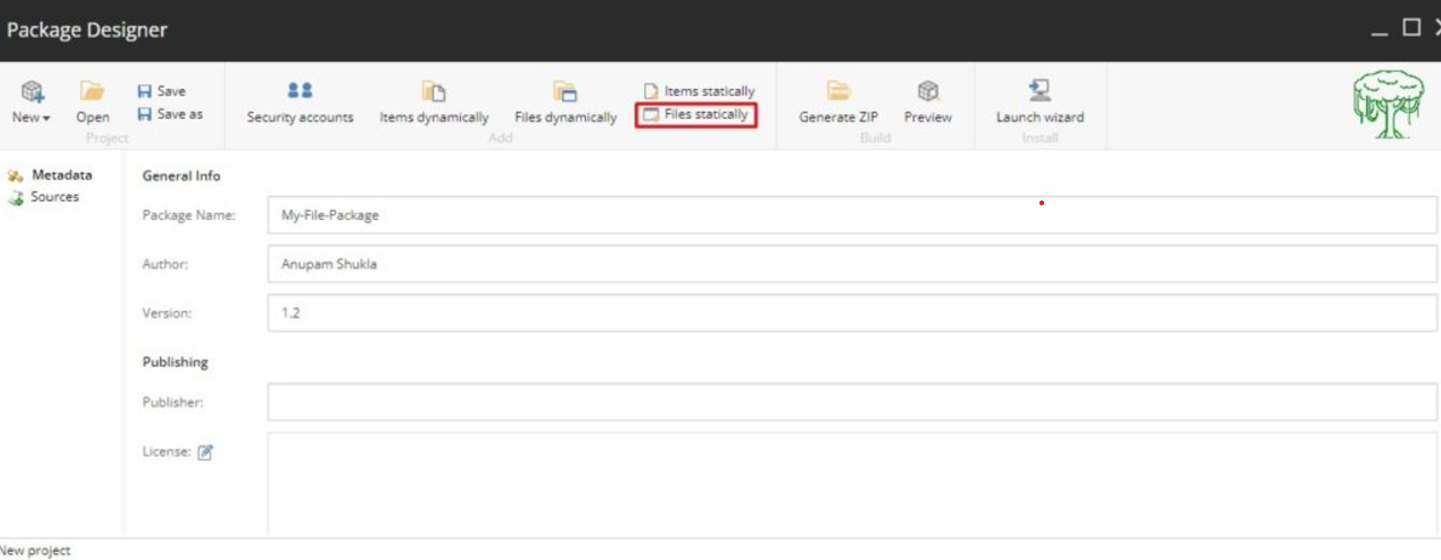
Task: Click the Open project folder icon
Action: (92, 91)
